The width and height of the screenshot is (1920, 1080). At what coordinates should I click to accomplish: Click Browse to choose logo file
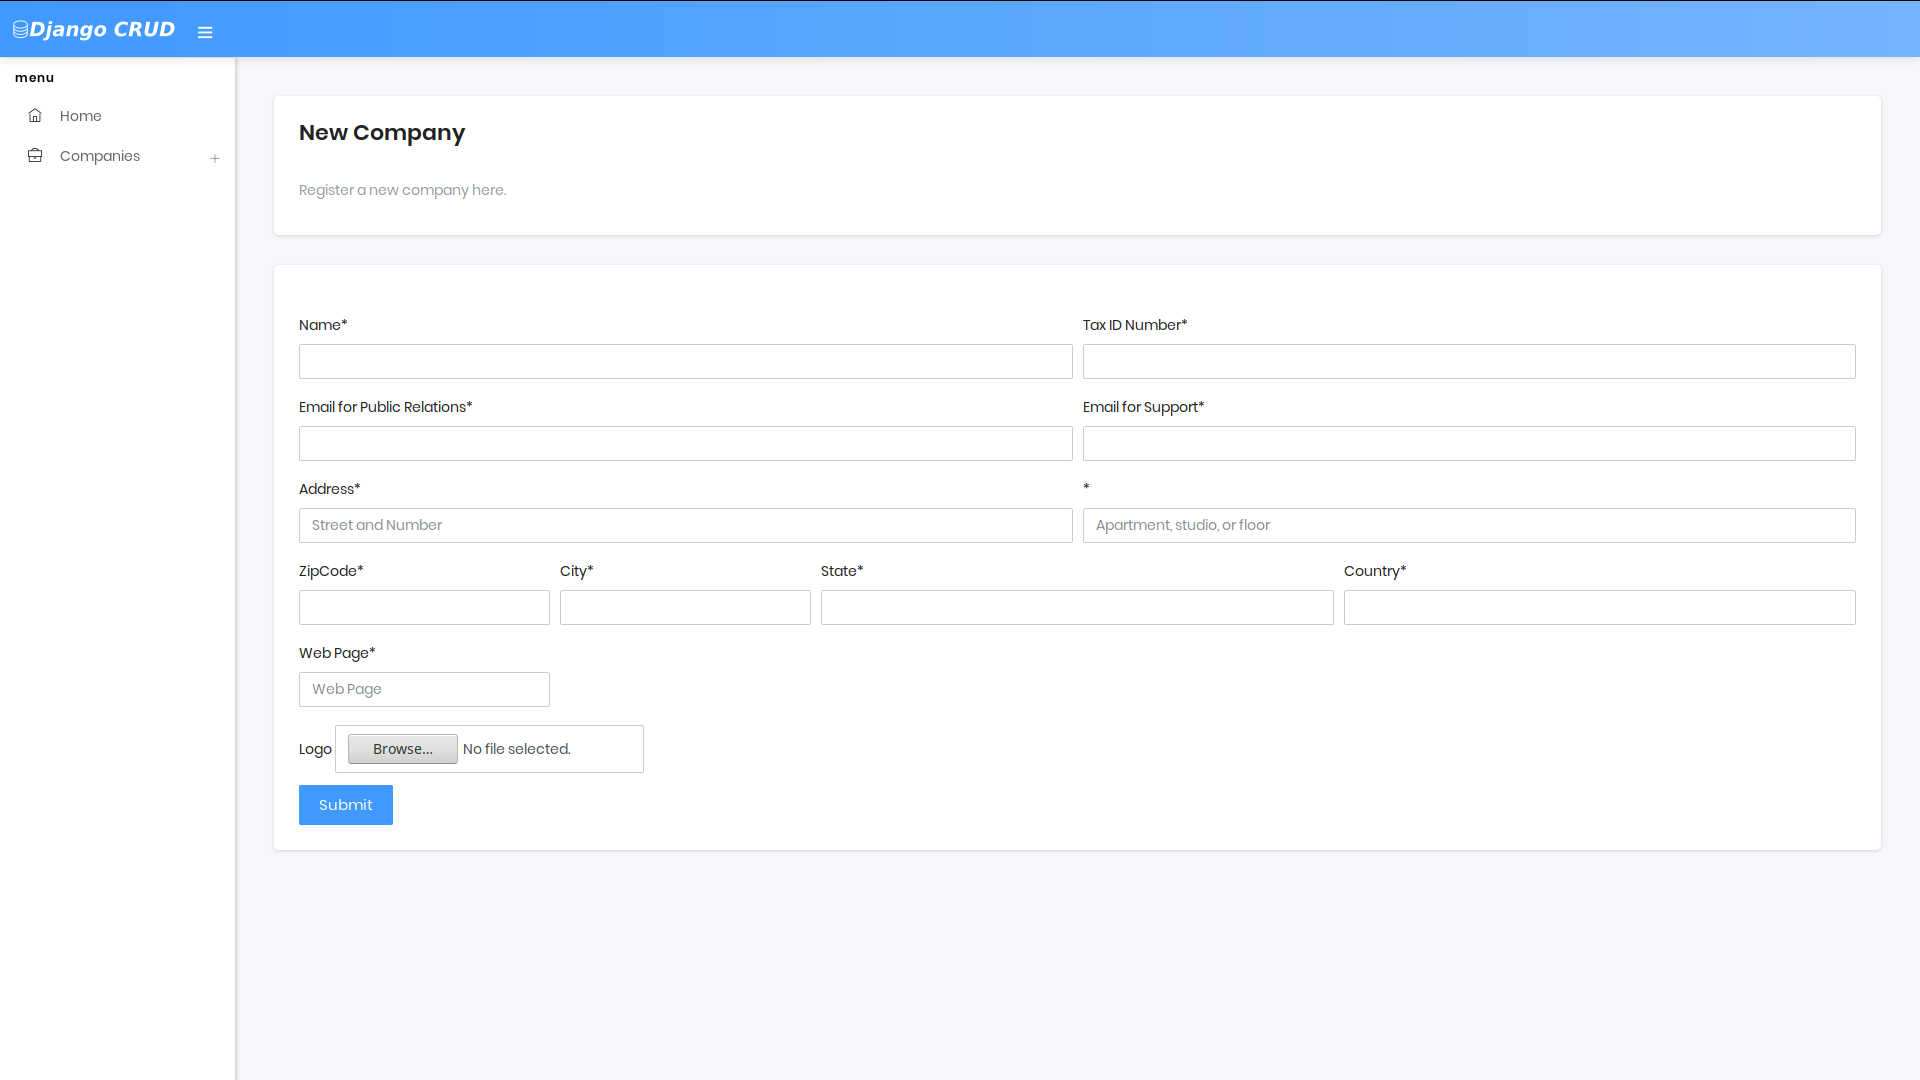click(402, 749)
